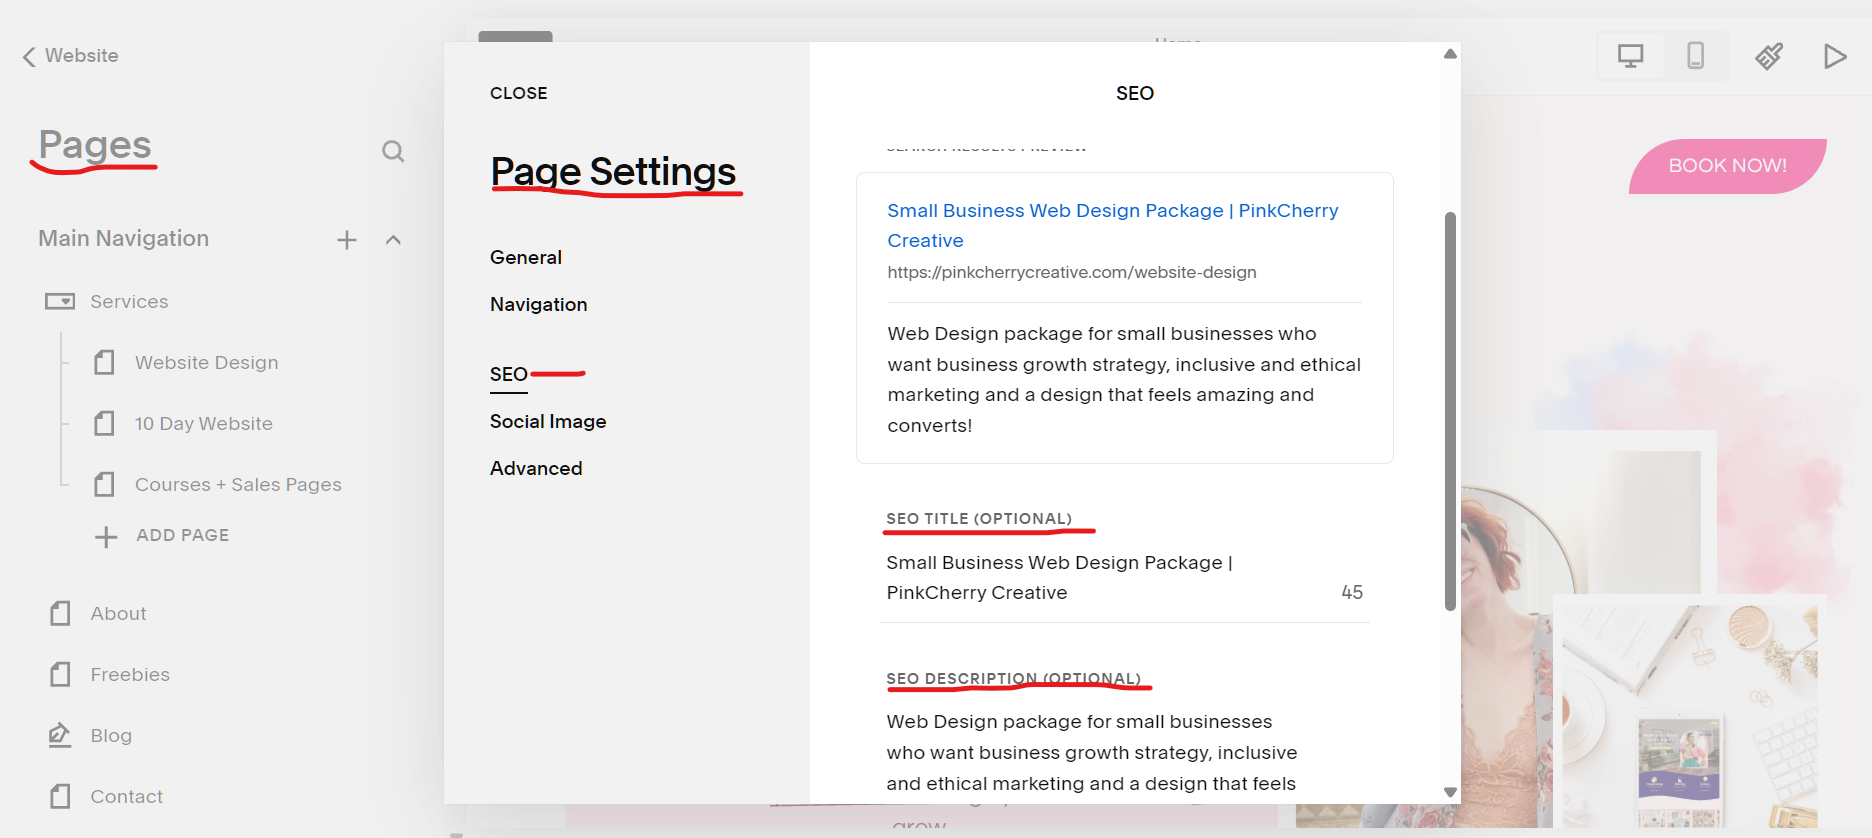This screenshot has height=838, width=1872.
Task: Click the SEO title character count 45
Action: pyautogui.click(x=1352, y=592)
